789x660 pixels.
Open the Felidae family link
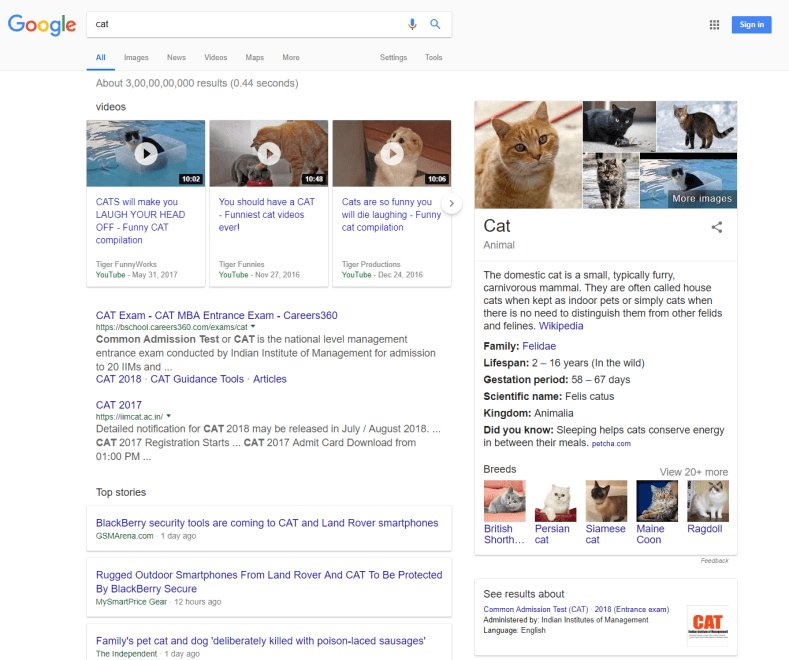point(539,346)
